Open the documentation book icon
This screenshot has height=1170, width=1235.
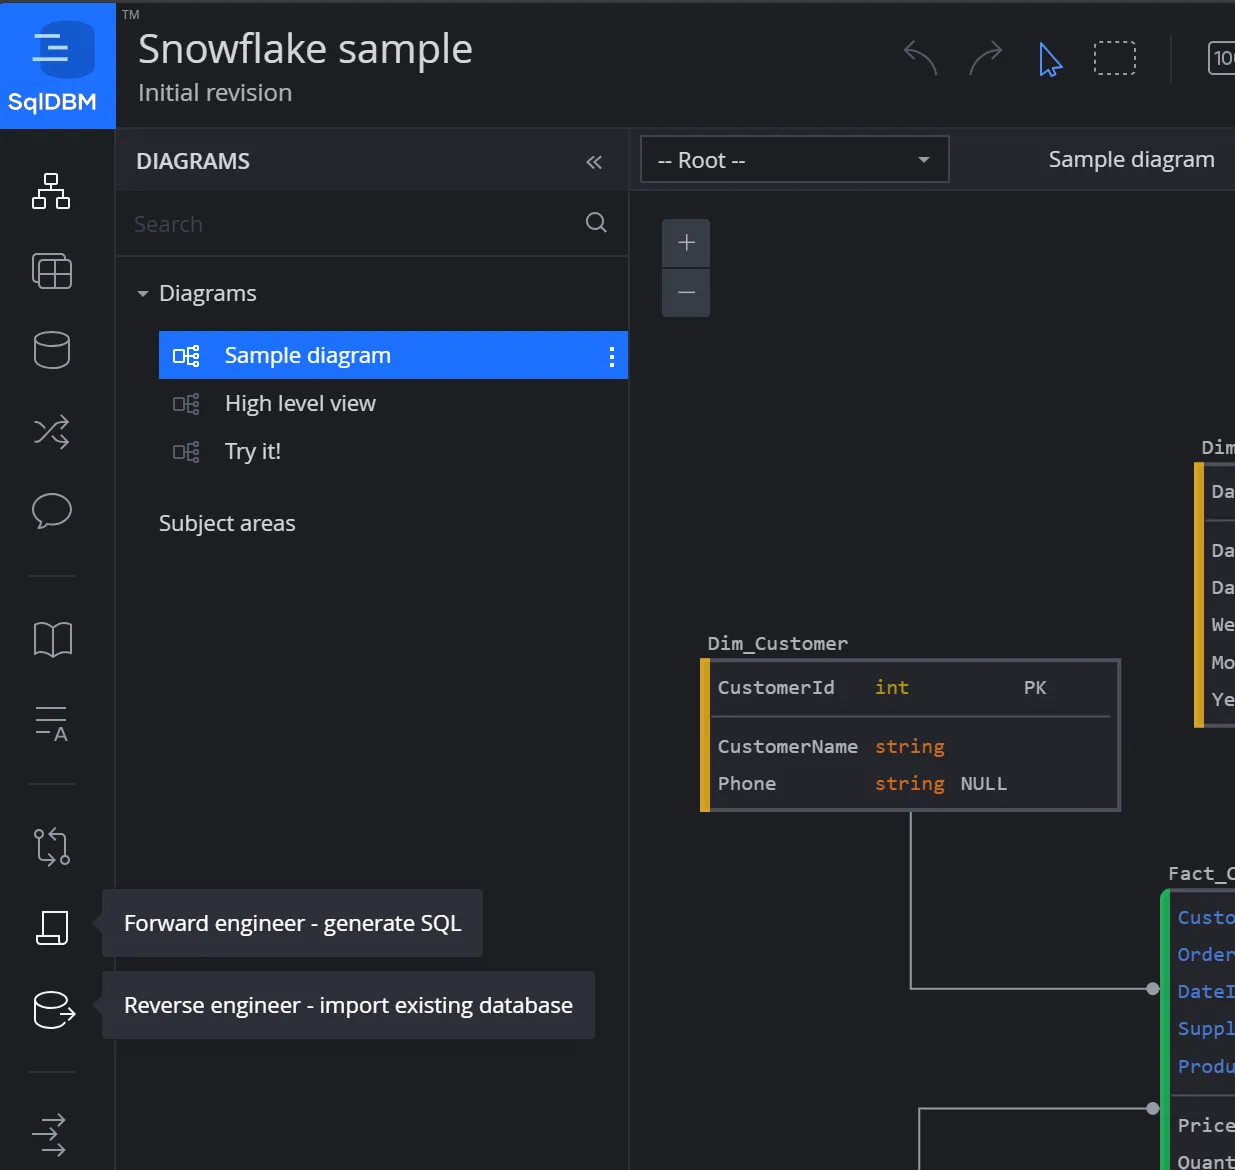(x=52, y=639)
